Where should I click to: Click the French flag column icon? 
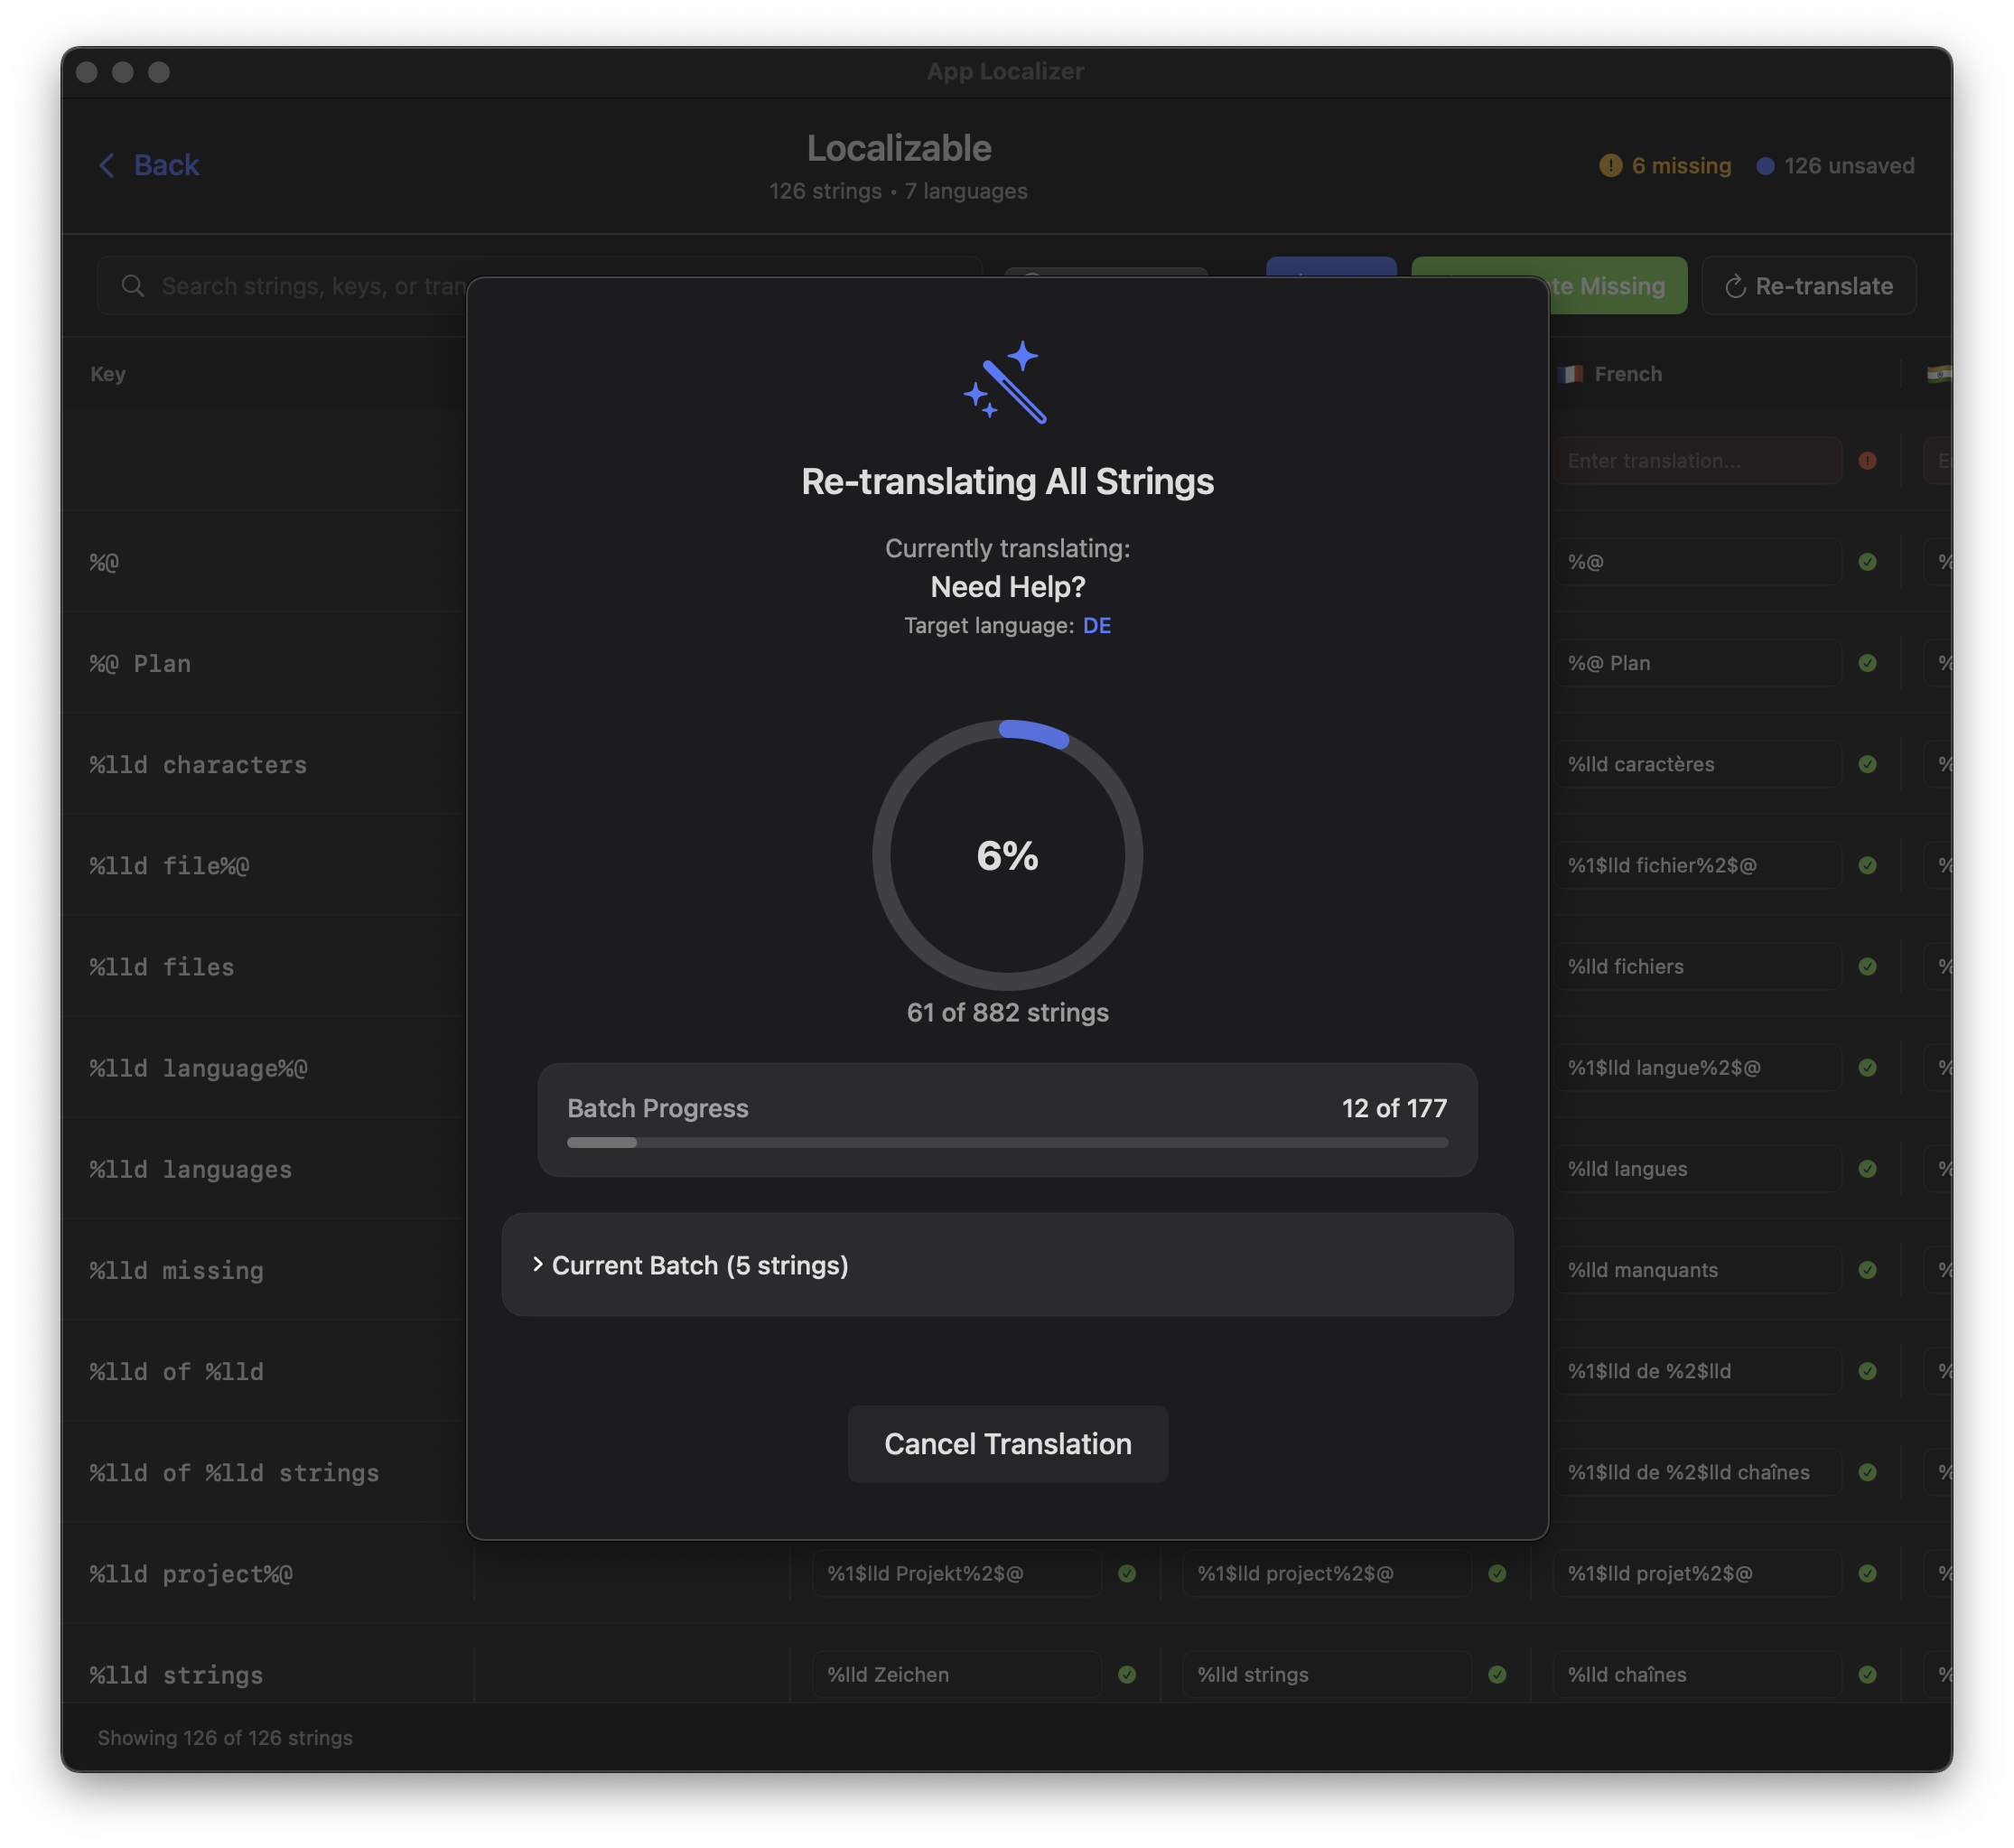[1570, 374]
